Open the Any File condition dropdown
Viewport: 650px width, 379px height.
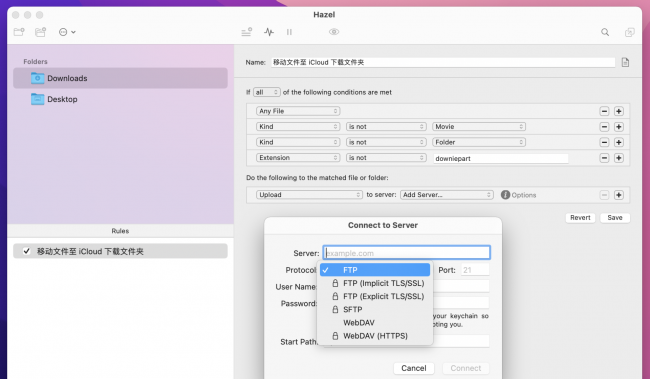click(x=298, y=111)
